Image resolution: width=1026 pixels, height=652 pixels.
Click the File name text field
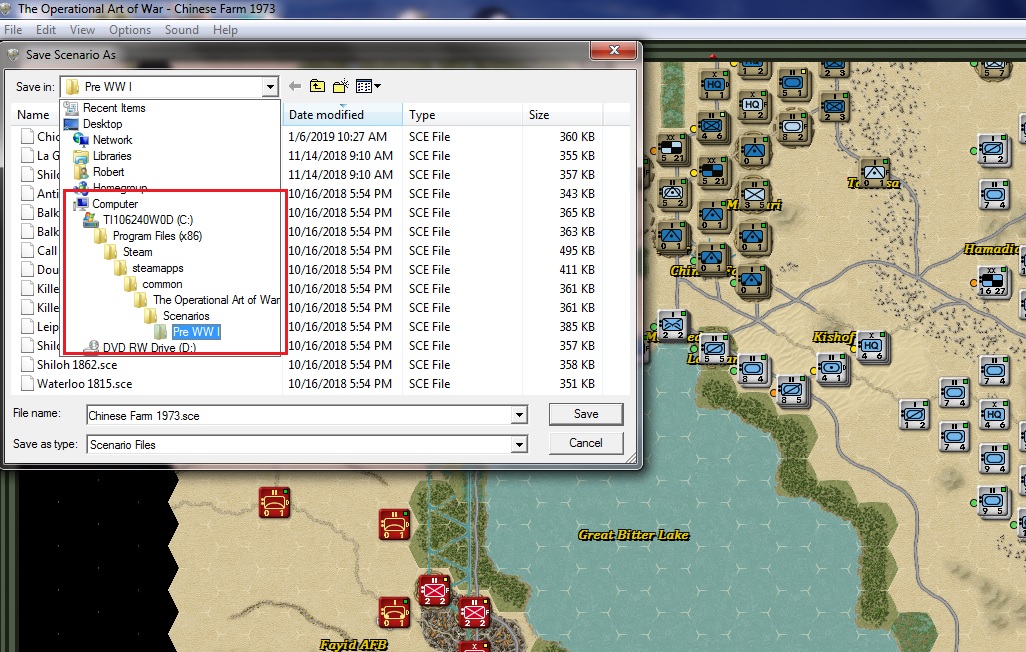point(300,415)
